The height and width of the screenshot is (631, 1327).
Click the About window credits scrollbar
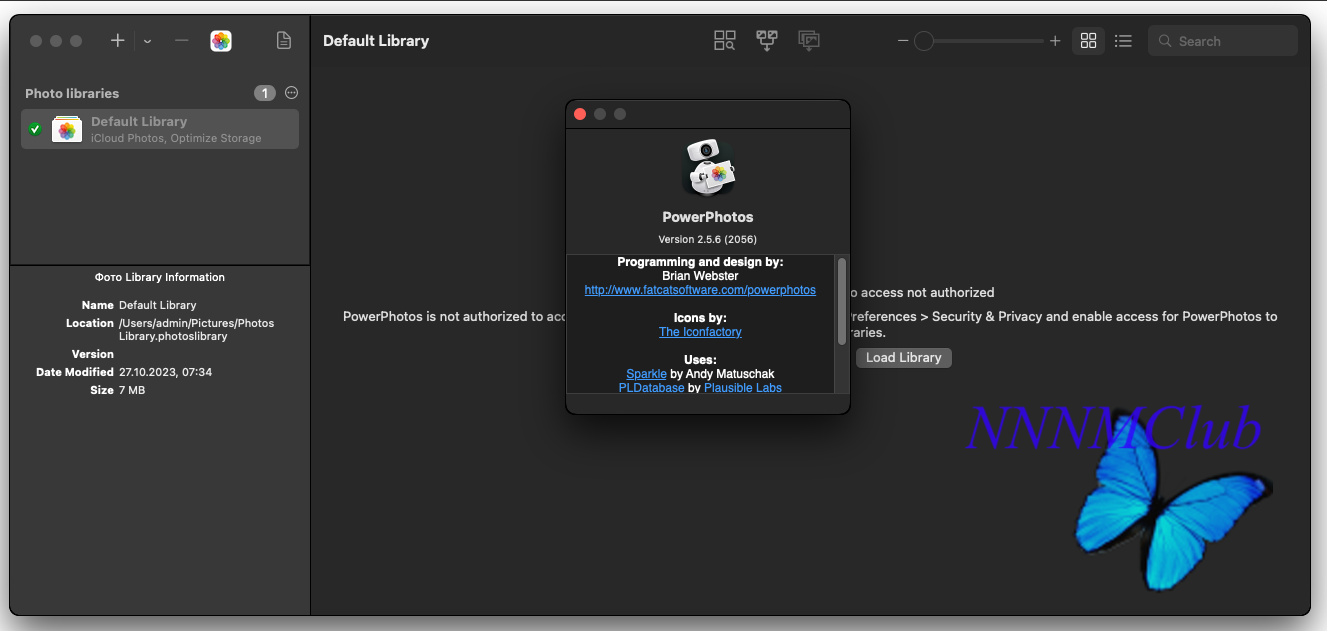pyautogui.click(x=842, y=301)
